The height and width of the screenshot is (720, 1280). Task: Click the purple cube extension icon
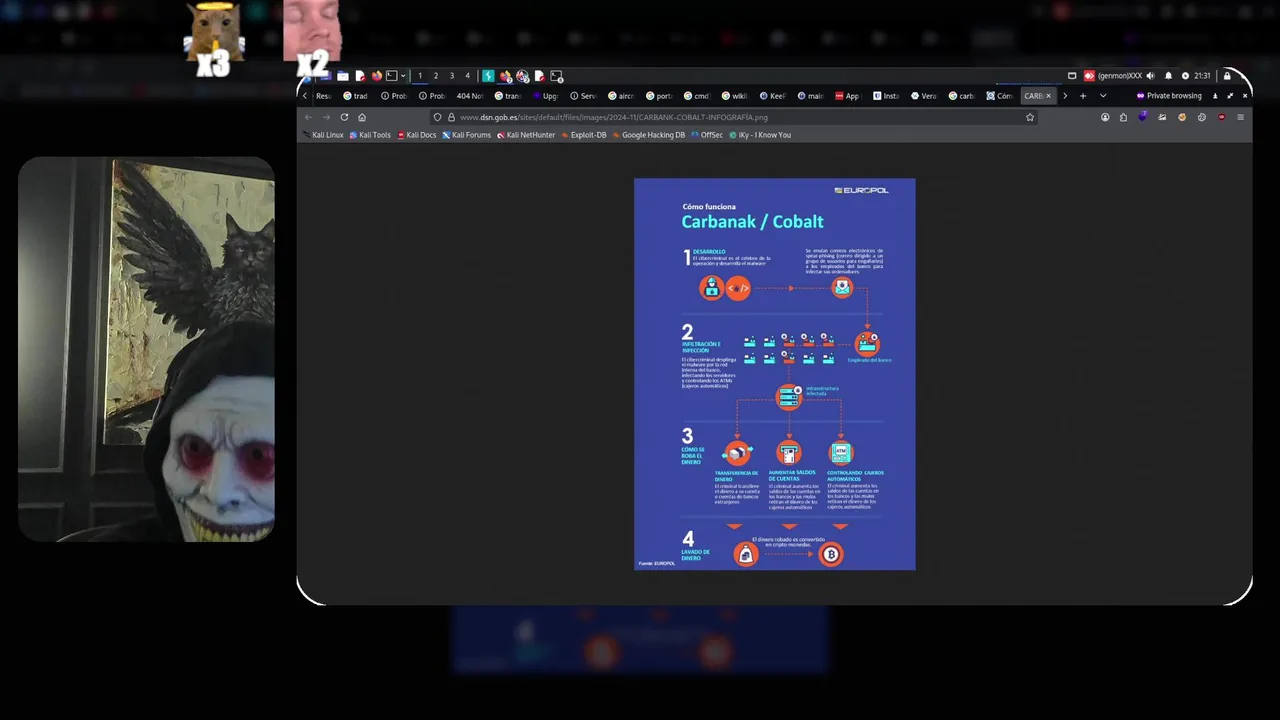pos(1143,117)
